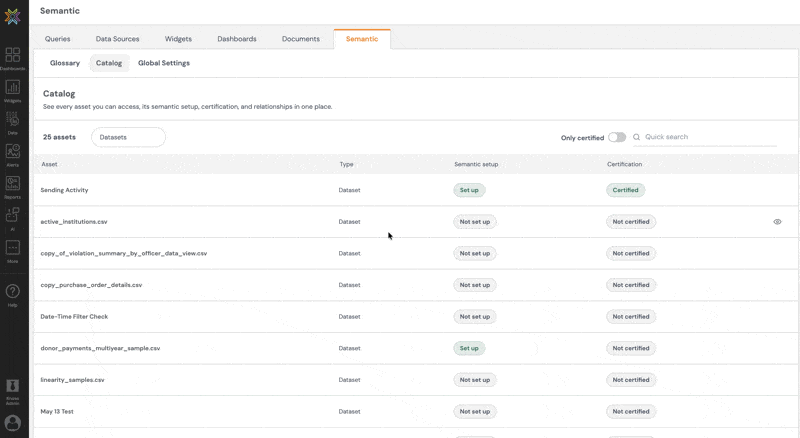Open the user profile avatar

tap(13, 423)
